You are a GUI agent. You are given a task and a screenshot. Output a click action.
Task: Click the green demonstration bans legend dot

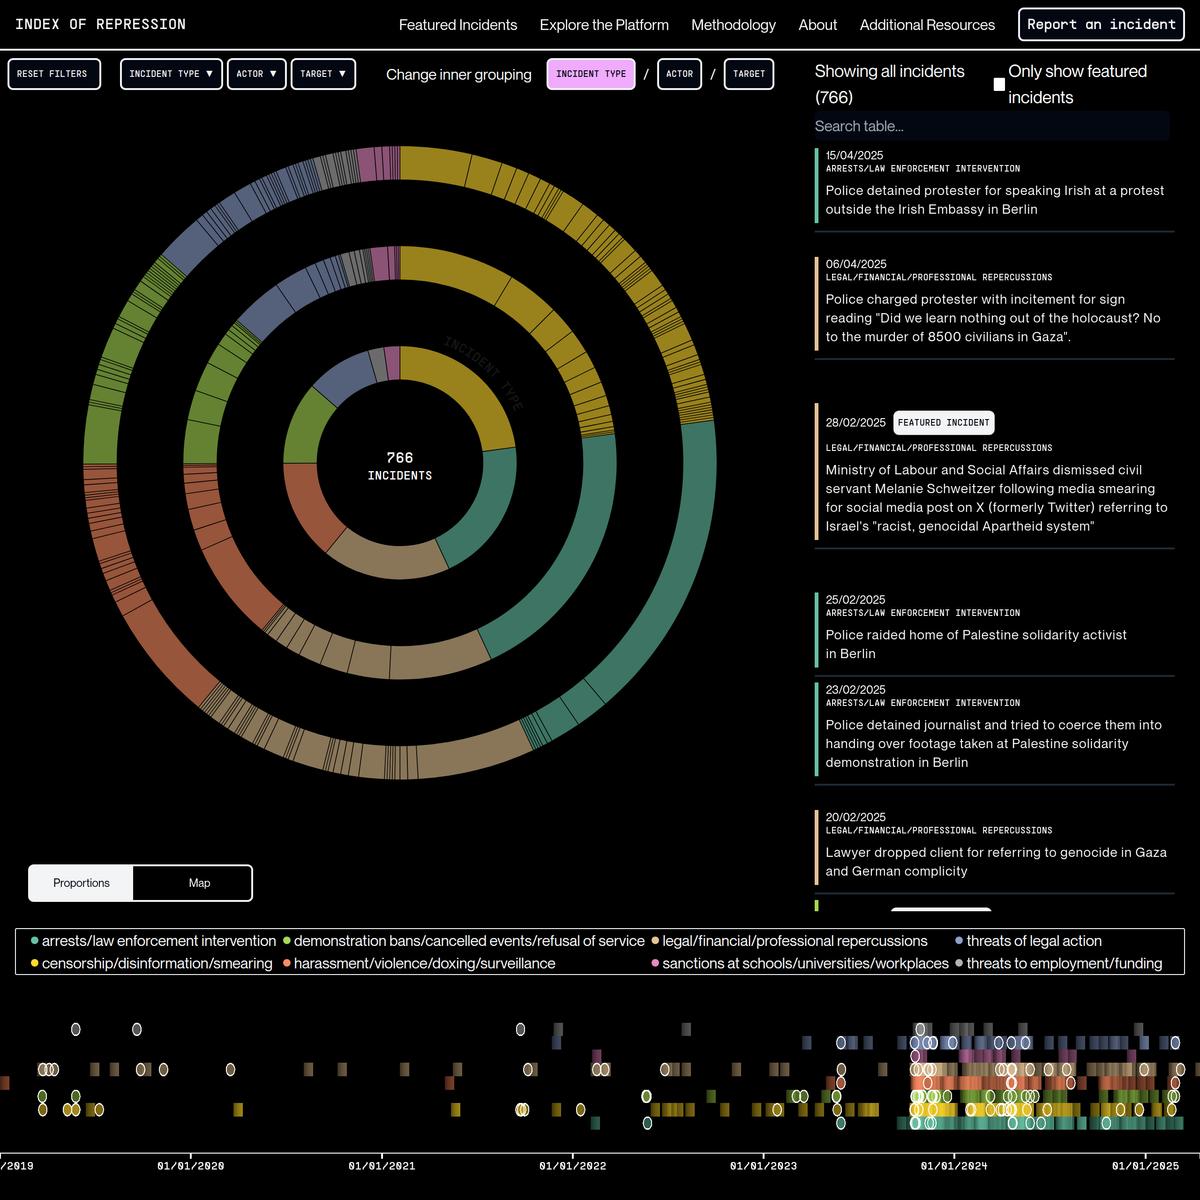coord(287,941)
